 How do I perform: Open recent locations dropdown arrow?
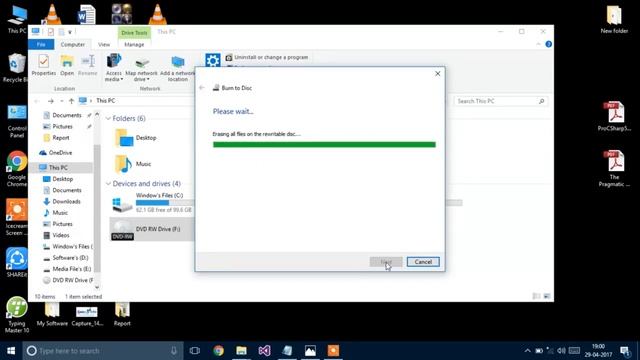pyautogui.click(x=62, y=101)
